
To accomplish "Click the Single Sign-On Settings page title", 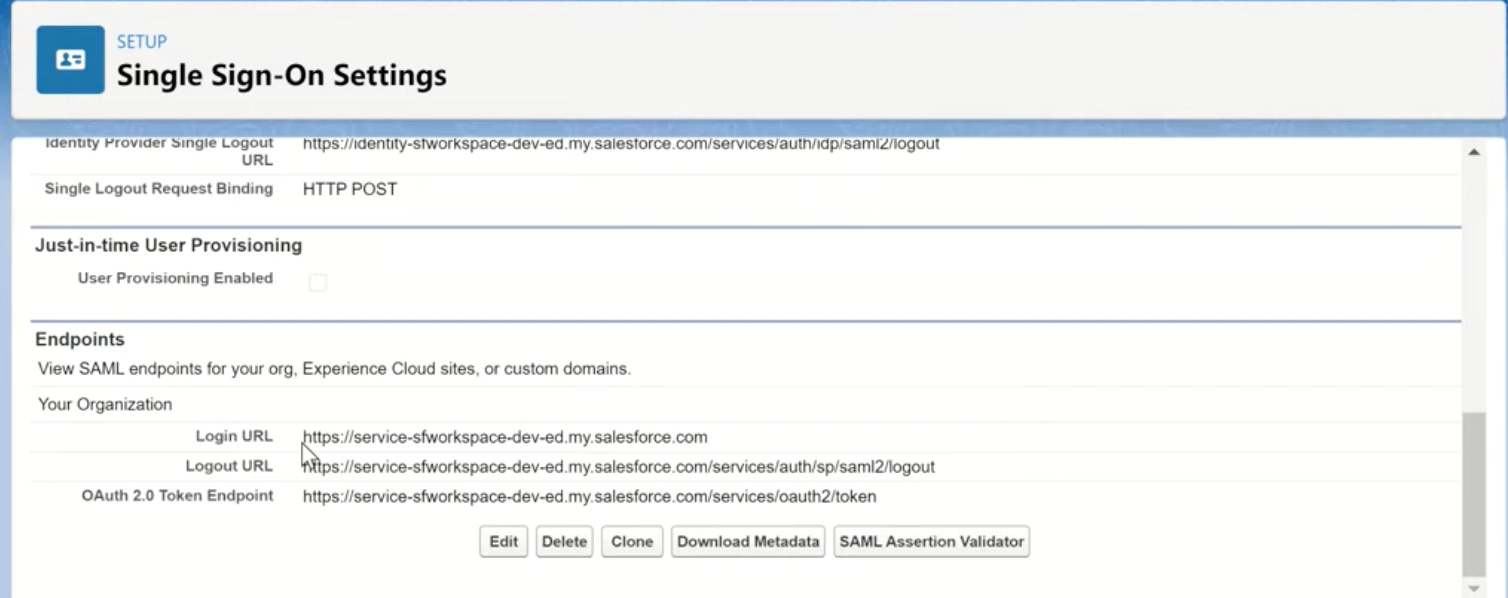I will pyautogui.click(x=282, y=75).
